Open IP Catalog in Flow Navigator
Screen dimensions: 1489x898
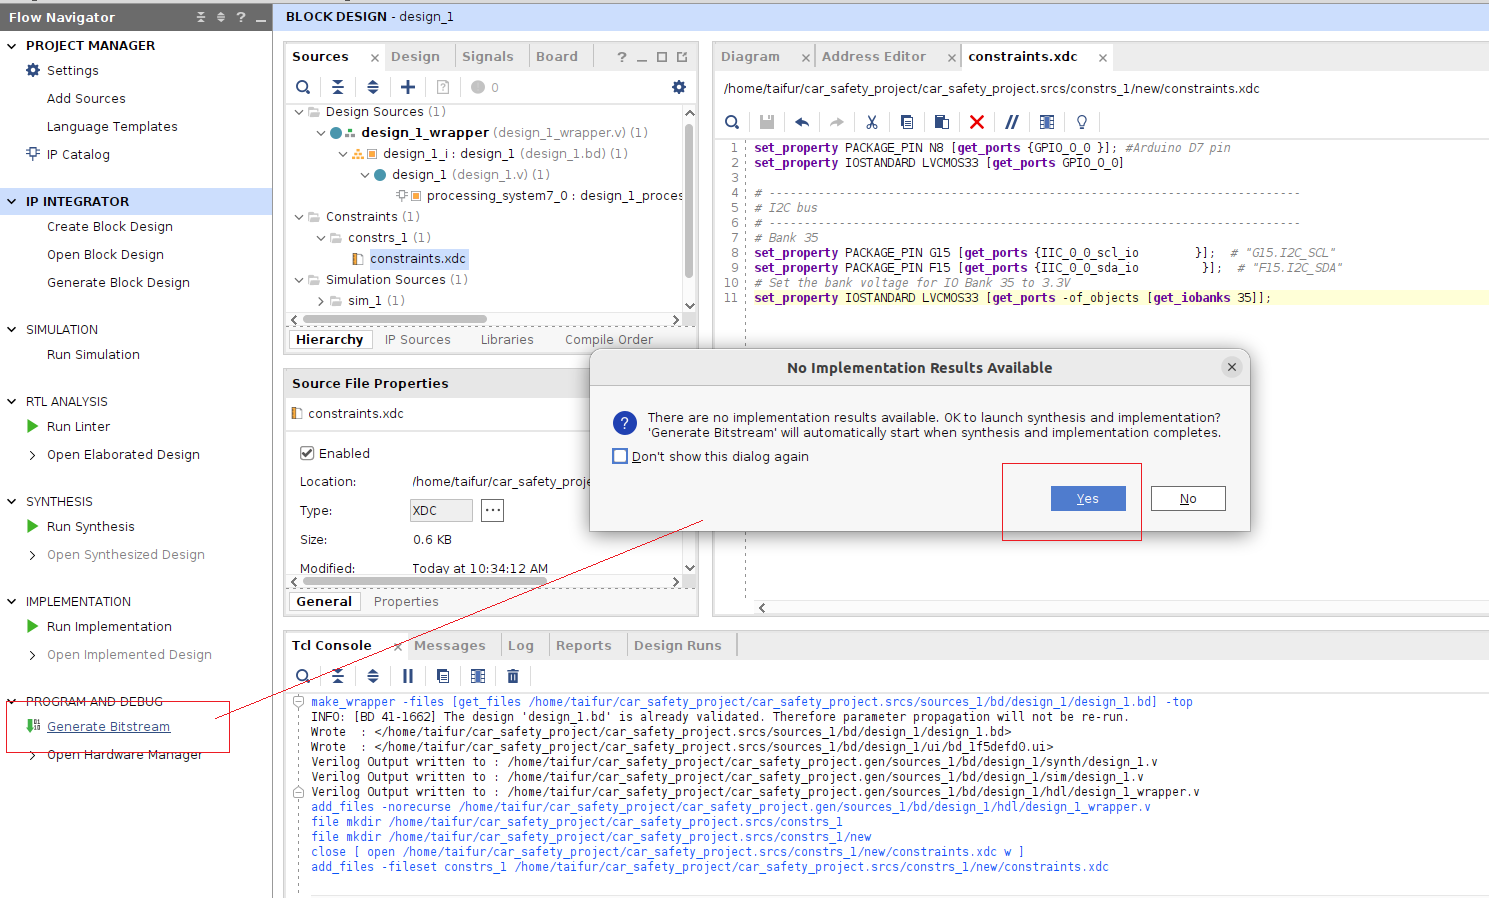pos(78,155)
